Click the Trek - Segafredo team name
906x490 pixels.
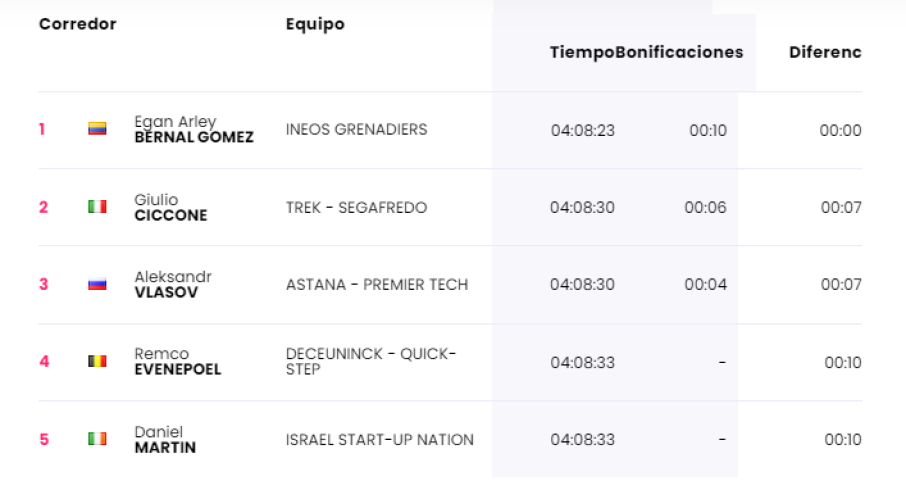[x=356, y=207]
